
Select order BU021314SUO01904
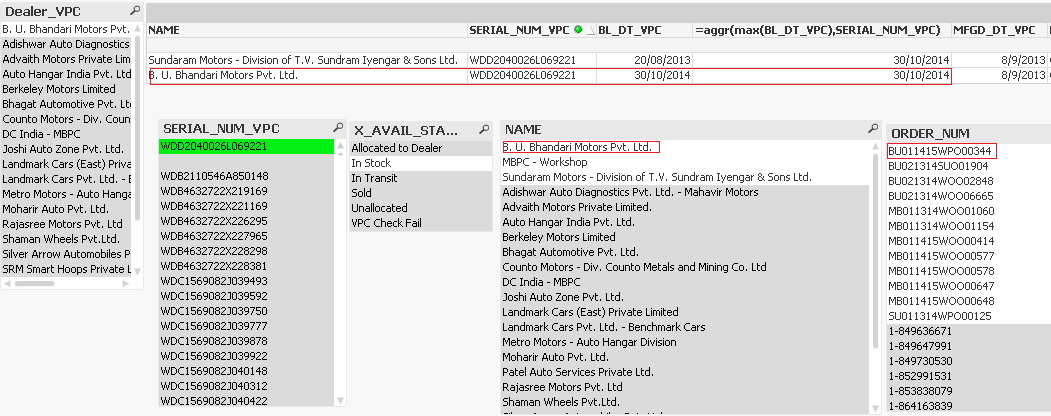click(969, 166)
